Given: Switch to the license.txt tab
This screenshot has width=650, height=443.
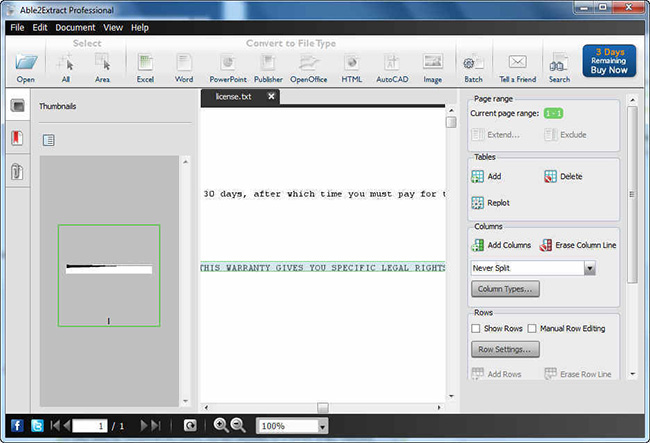Looking at the screenshot, I should click(x=240, y=98).
